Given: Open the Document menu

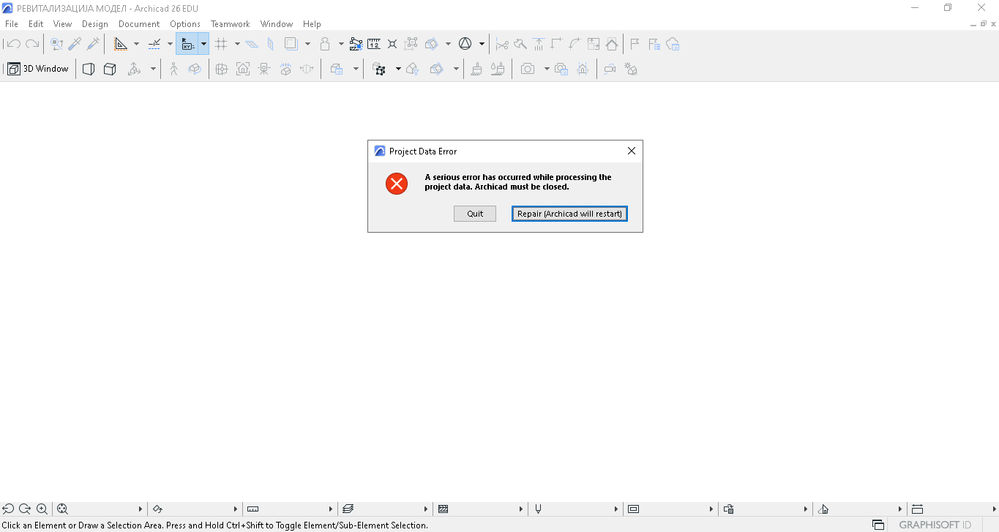Looking at the screenshot, I should tap(139, 24).
